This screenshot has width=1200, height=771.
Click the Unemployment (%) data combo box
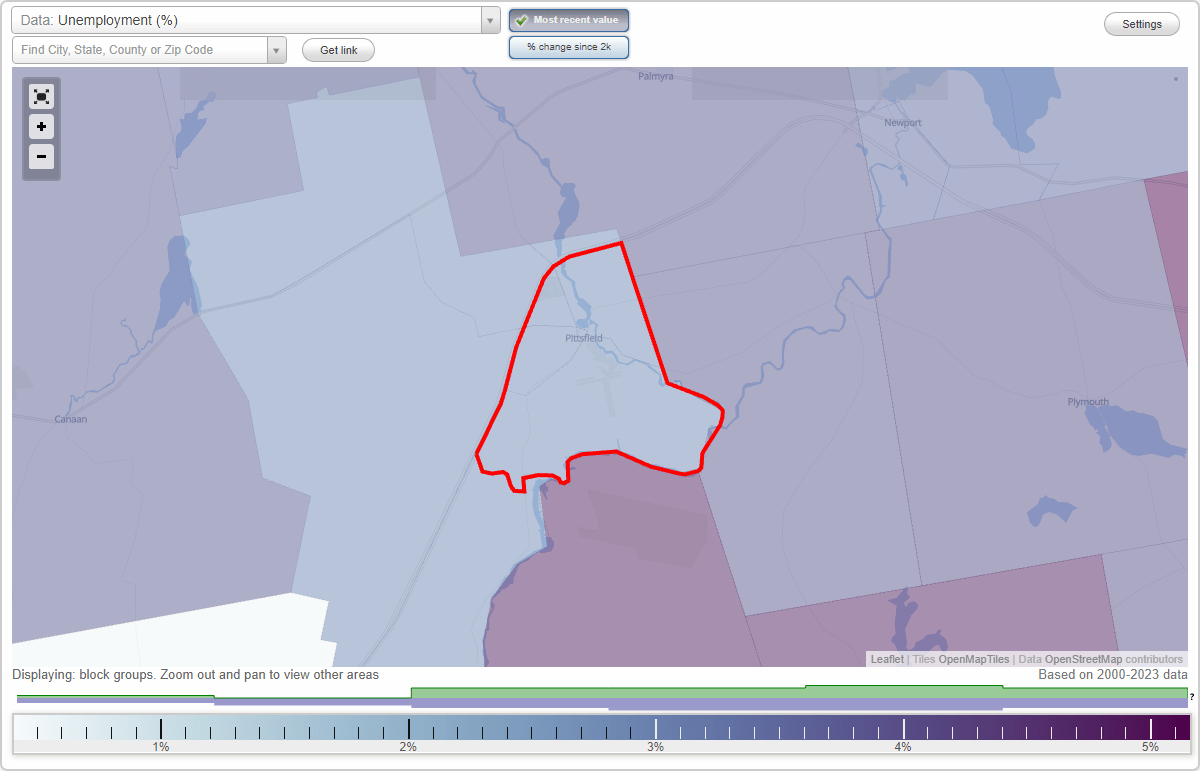tap(250, 19)
